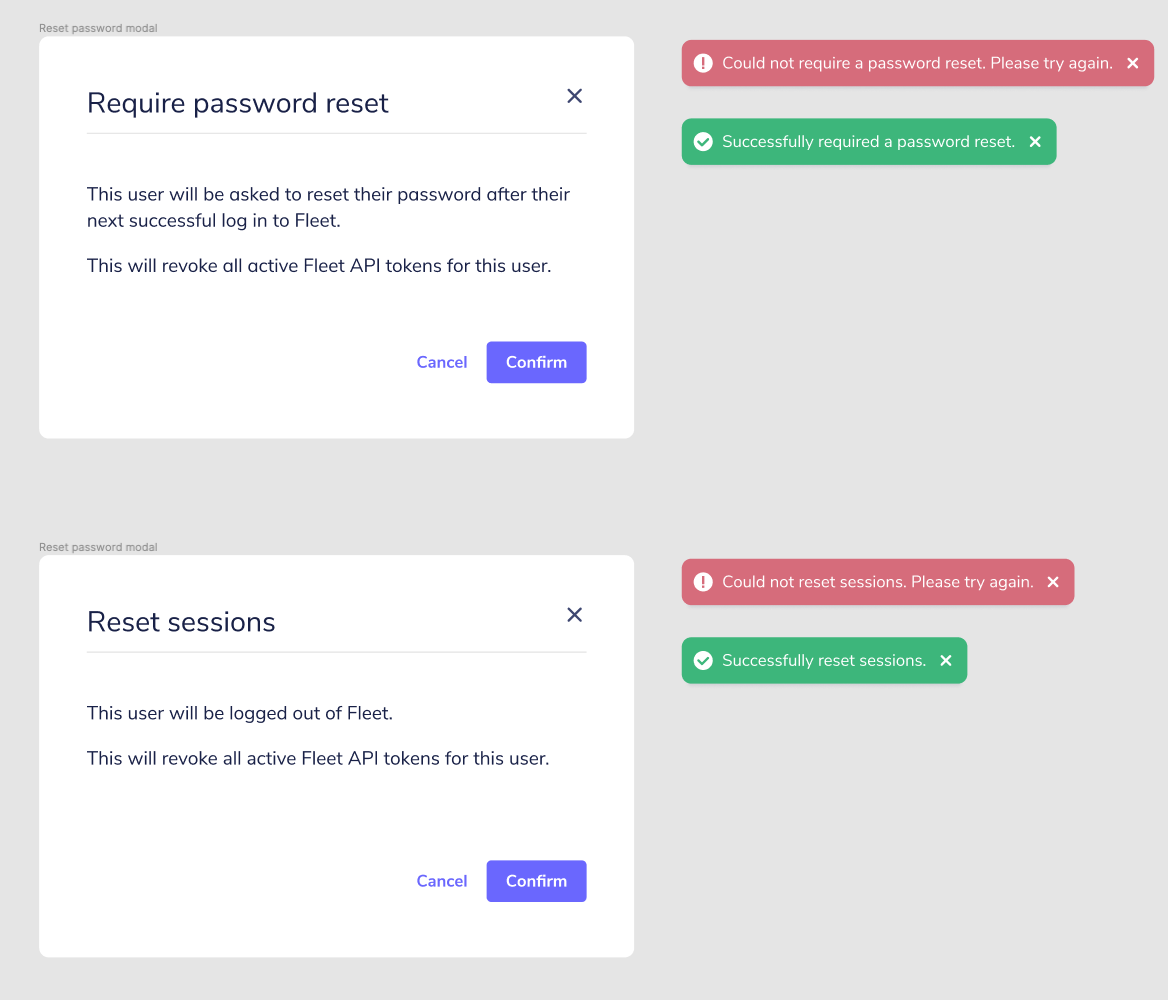Click the checkmark icon on the reset sessions success toast

coord(703,660)
